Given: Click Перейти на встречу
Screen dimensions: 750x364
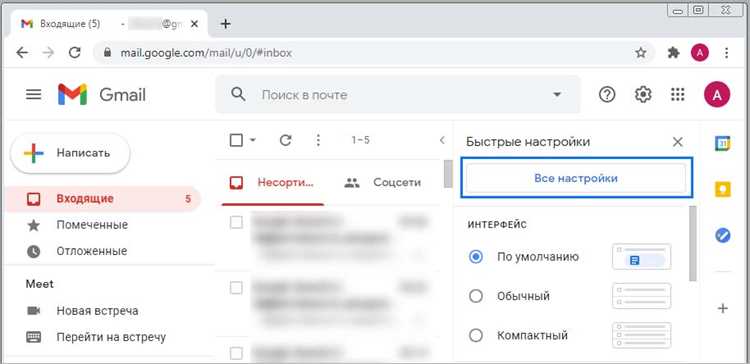Looking at the screenshot, I should 111,337.
